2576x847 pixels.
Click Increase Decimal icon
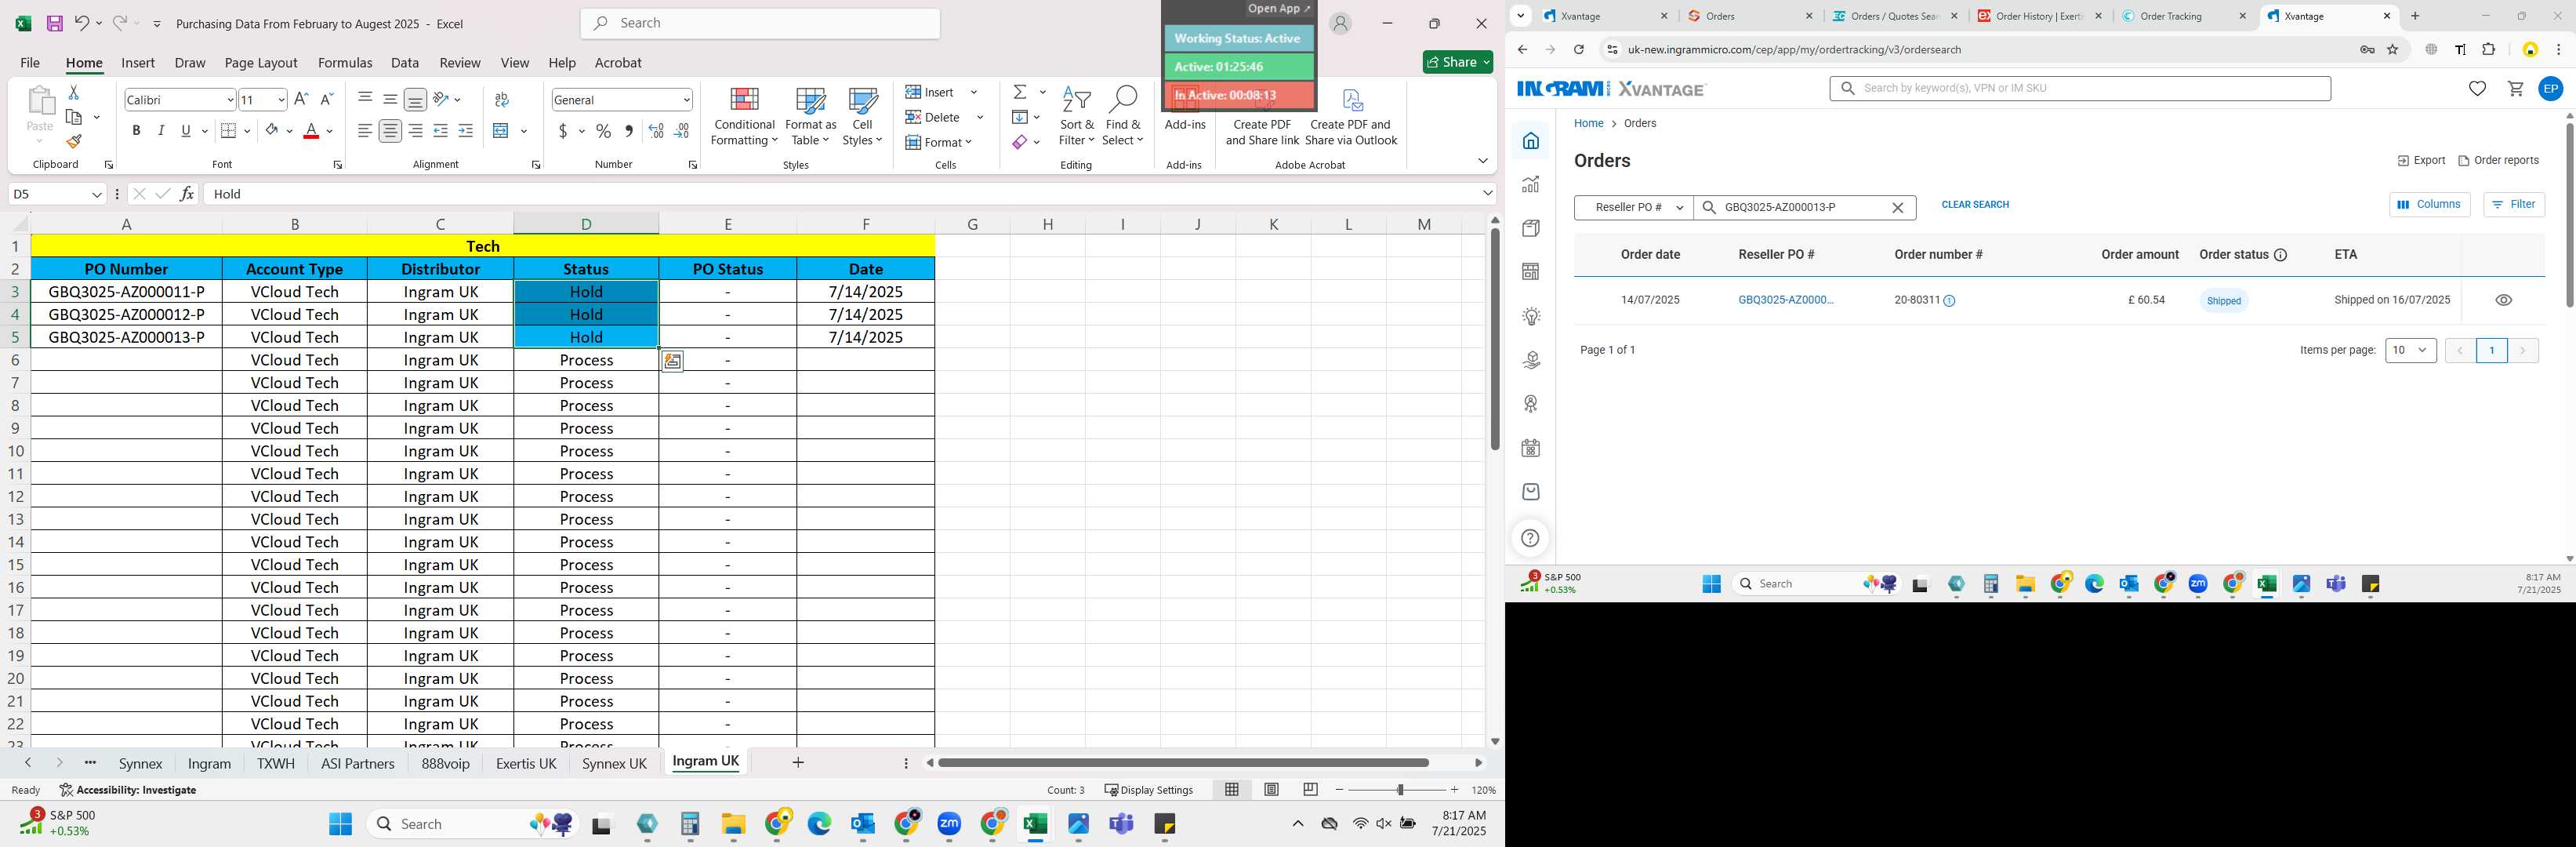(656, 131)
